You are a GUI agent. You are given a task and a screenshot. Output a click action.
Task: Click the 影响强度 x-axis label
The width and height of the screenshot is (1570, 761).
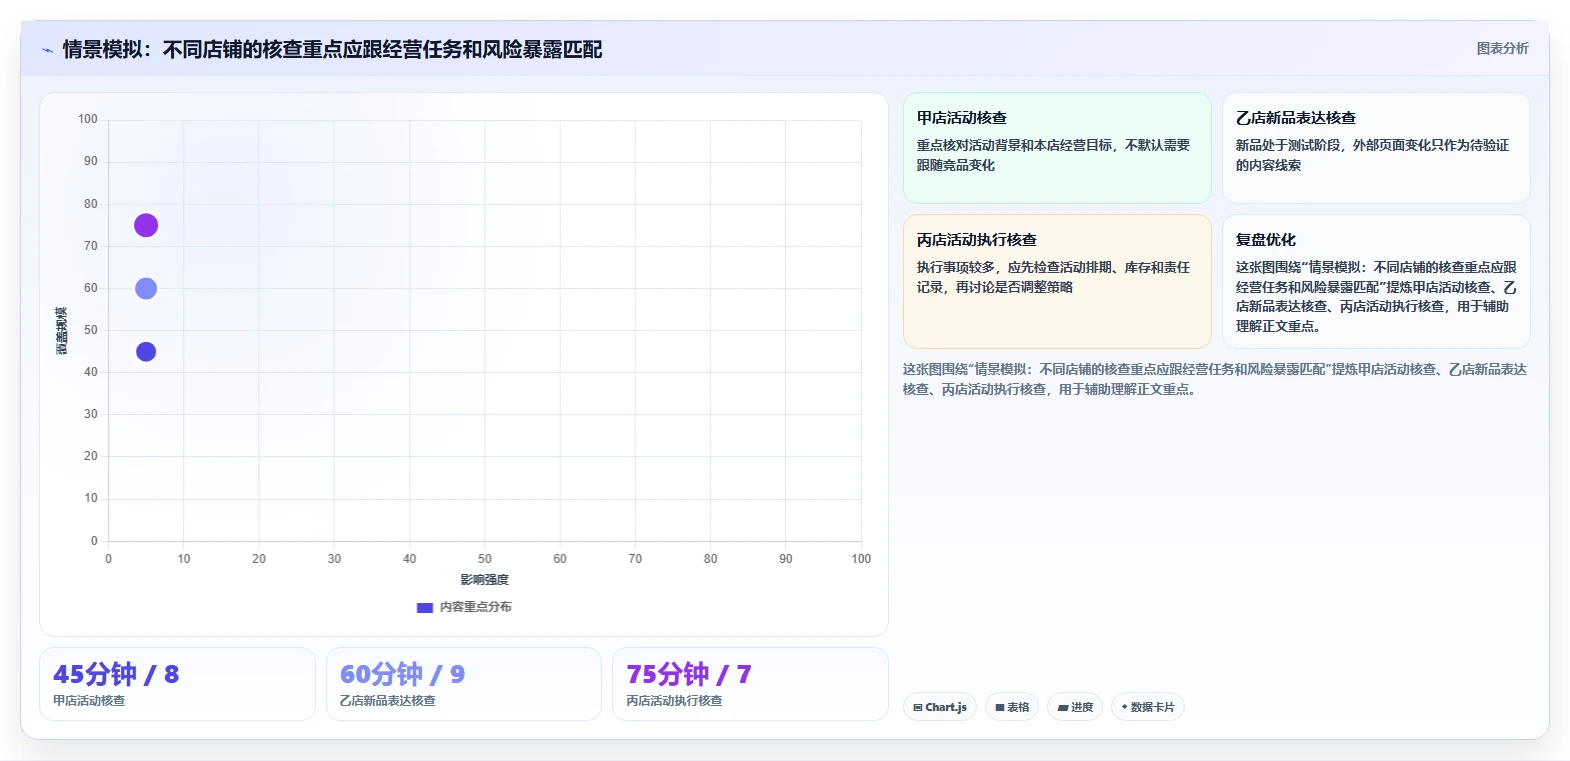click(x=485, y=580)
